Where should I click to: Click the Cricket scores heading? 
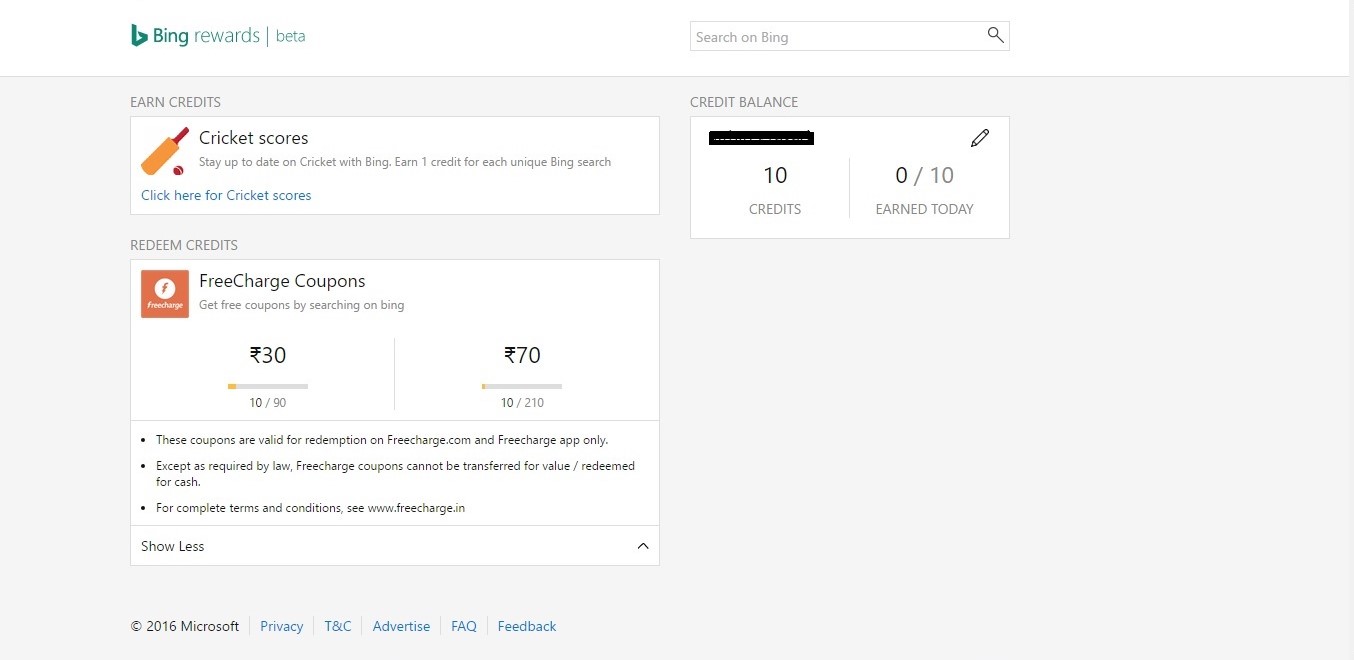(254, 138)
